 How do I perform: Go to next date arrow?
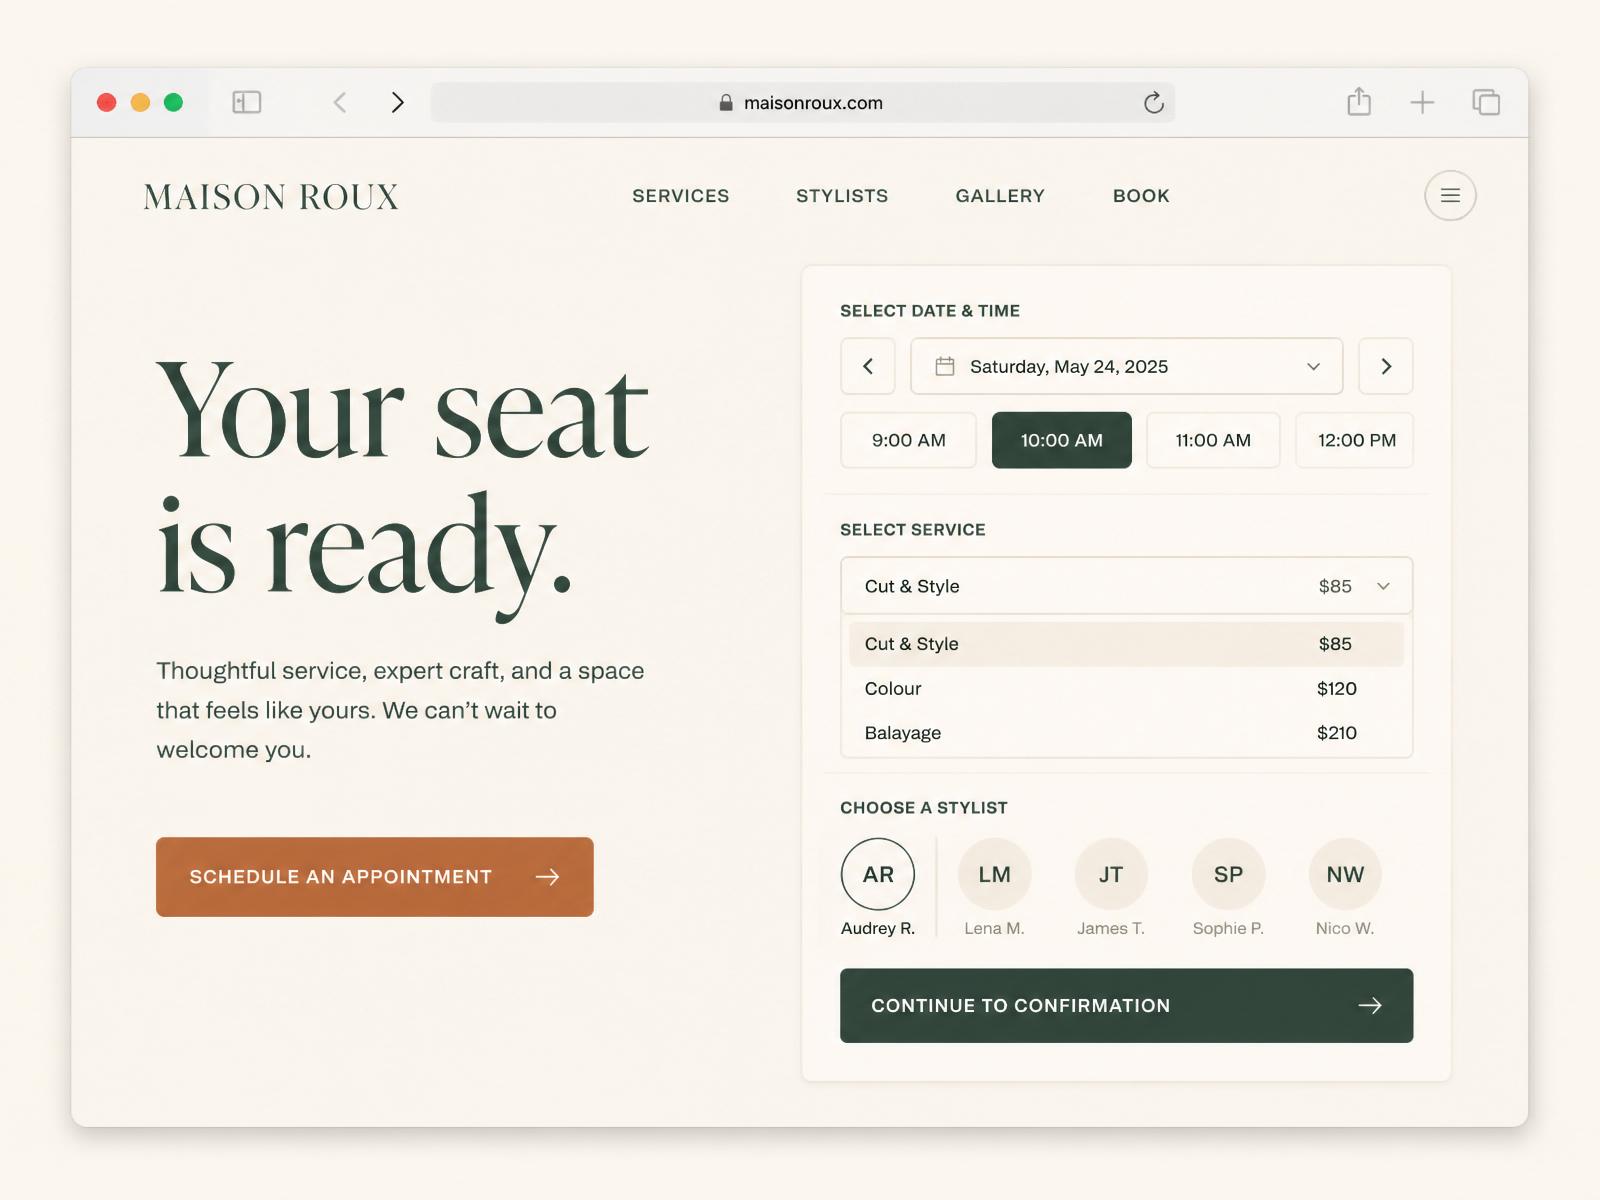tap(1386, 366)
